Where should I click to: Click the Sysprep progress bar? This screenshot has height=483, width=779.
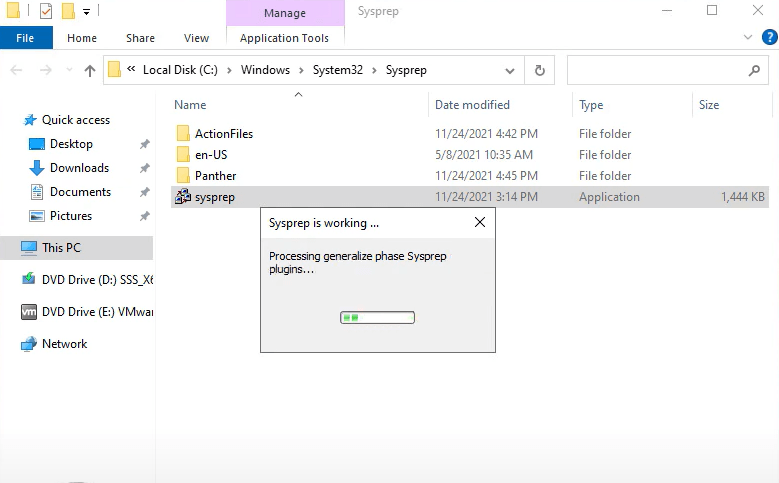377,318
